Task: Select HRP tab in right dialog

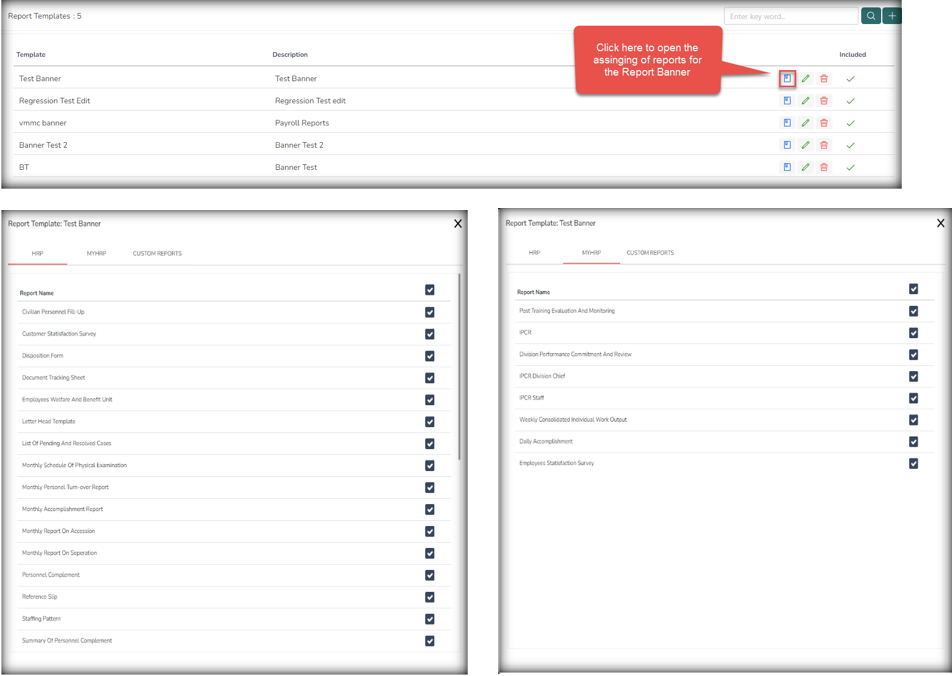Action: tap(534, 253)
